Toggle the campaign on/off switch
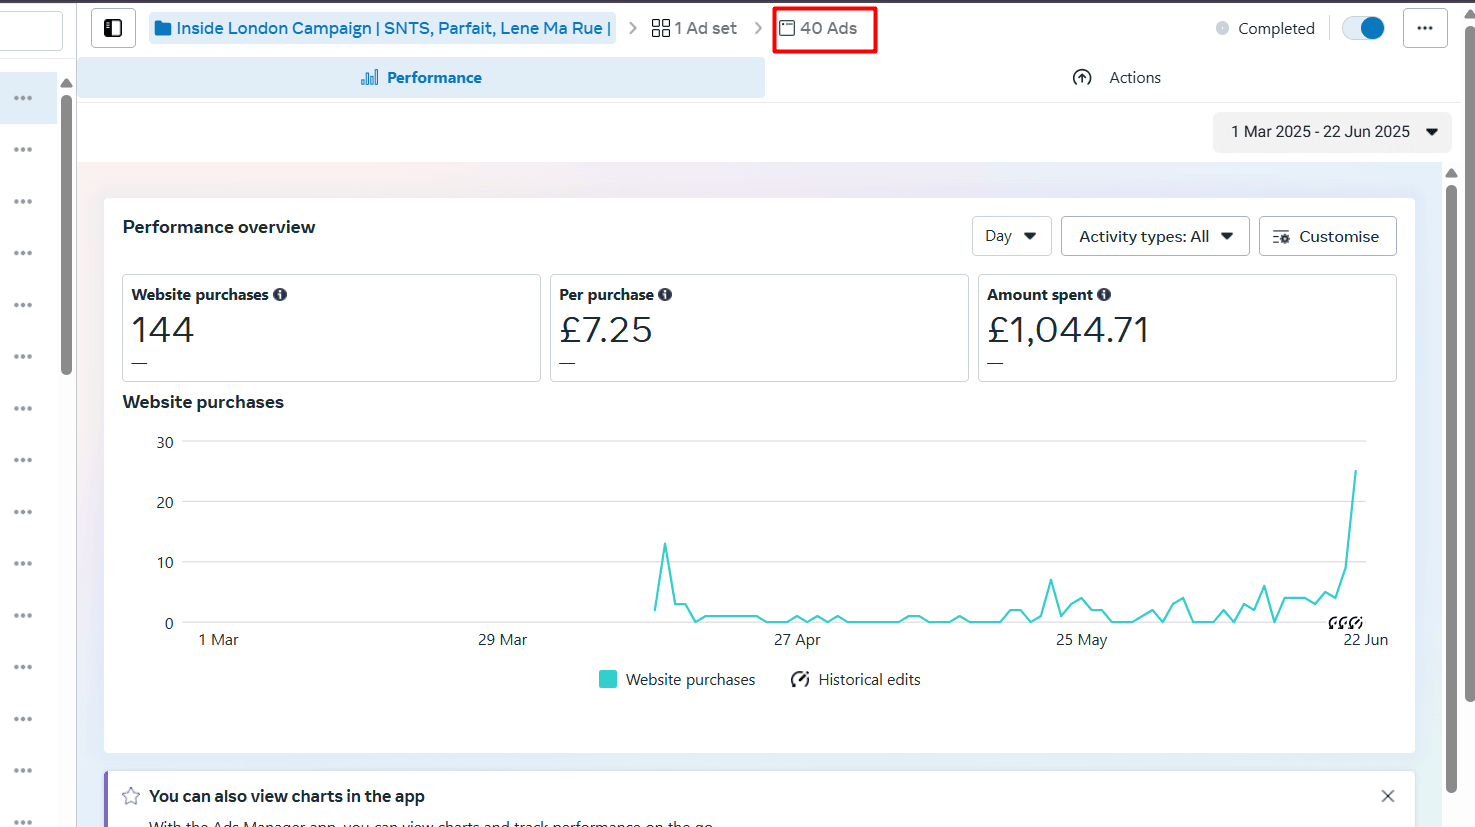1475x827 pixels. pyautogui.click(x=1363, y=28)
